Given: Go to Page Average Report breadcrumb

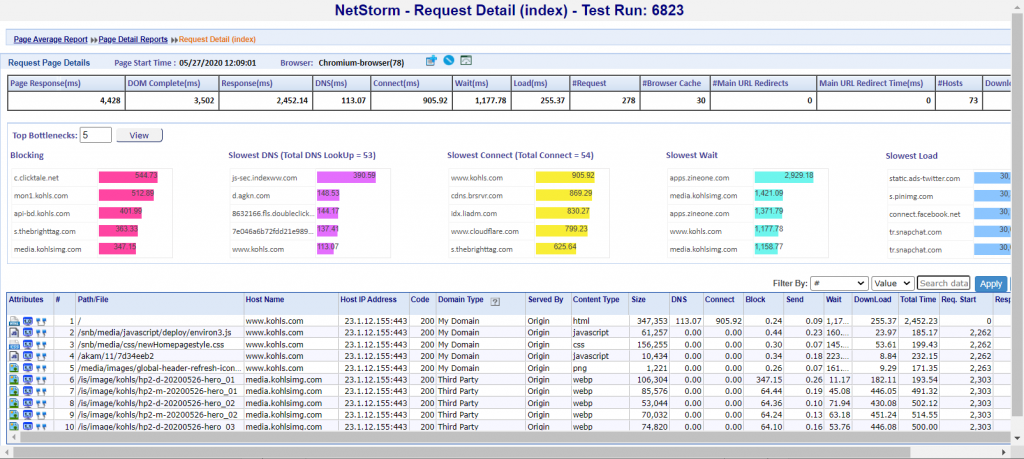Looking at the screenshot, I should click(x=50, y=39).
